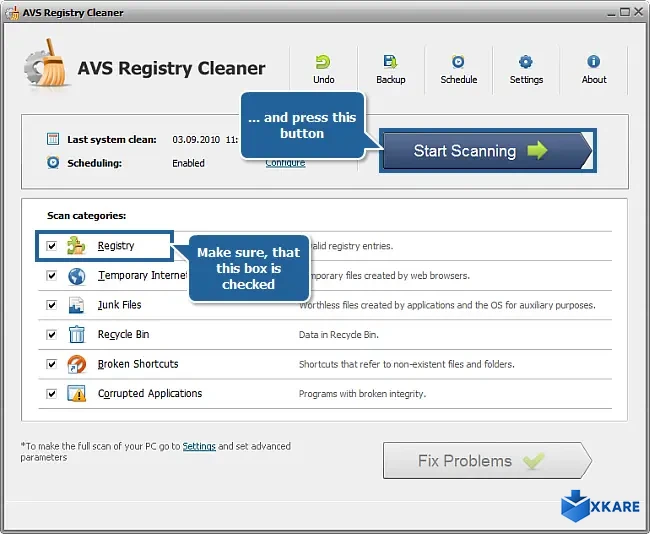
Task: Toggle the Recycle Bin checkbox
Action: 51,335
